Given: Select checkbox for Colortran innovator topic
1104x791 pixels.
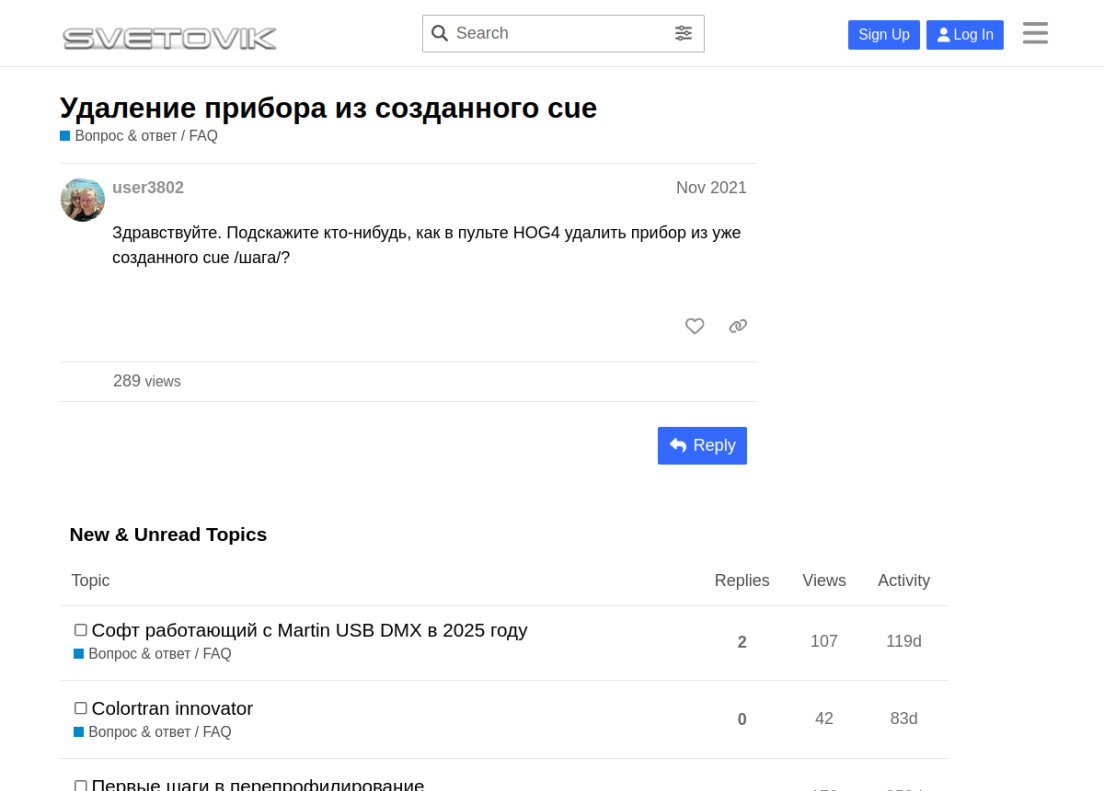Looking at the screenshot, I should point(81,708).
